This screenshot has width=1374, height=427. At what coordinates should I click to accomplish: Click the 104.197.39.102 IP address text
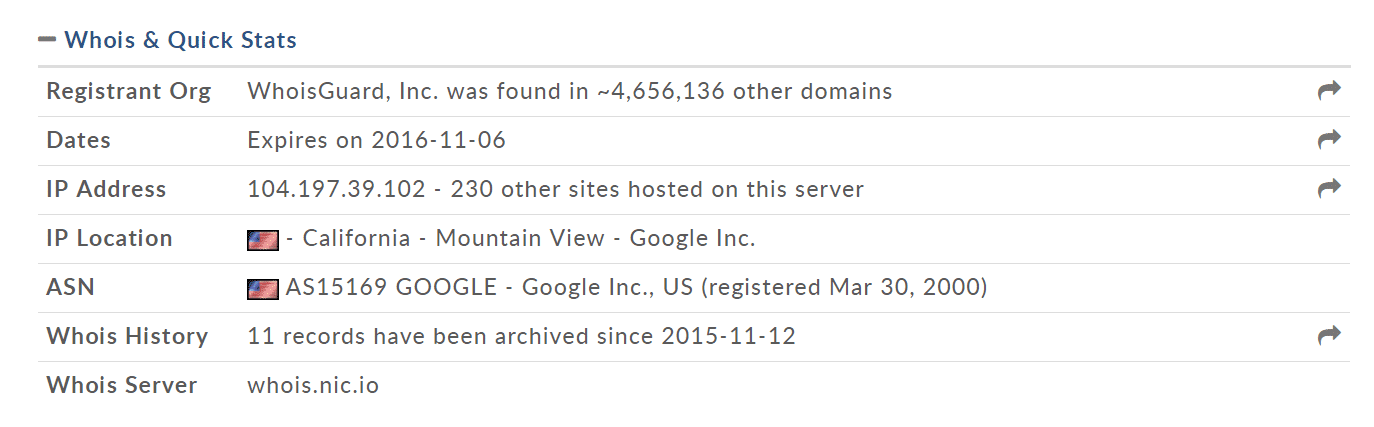[336, 190]
